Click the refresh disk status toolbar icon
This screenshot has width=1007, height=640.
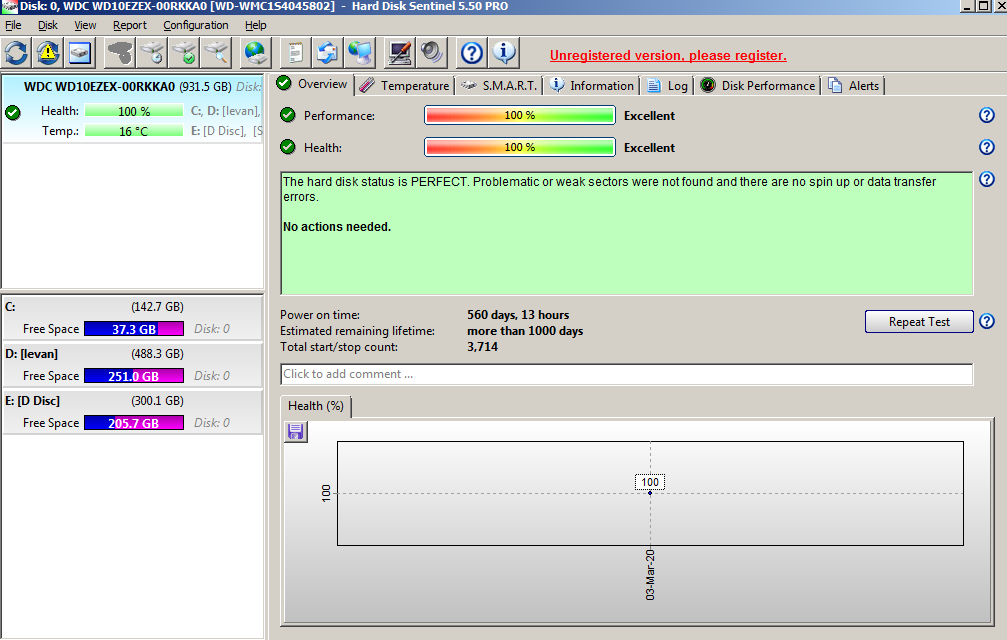17,52
